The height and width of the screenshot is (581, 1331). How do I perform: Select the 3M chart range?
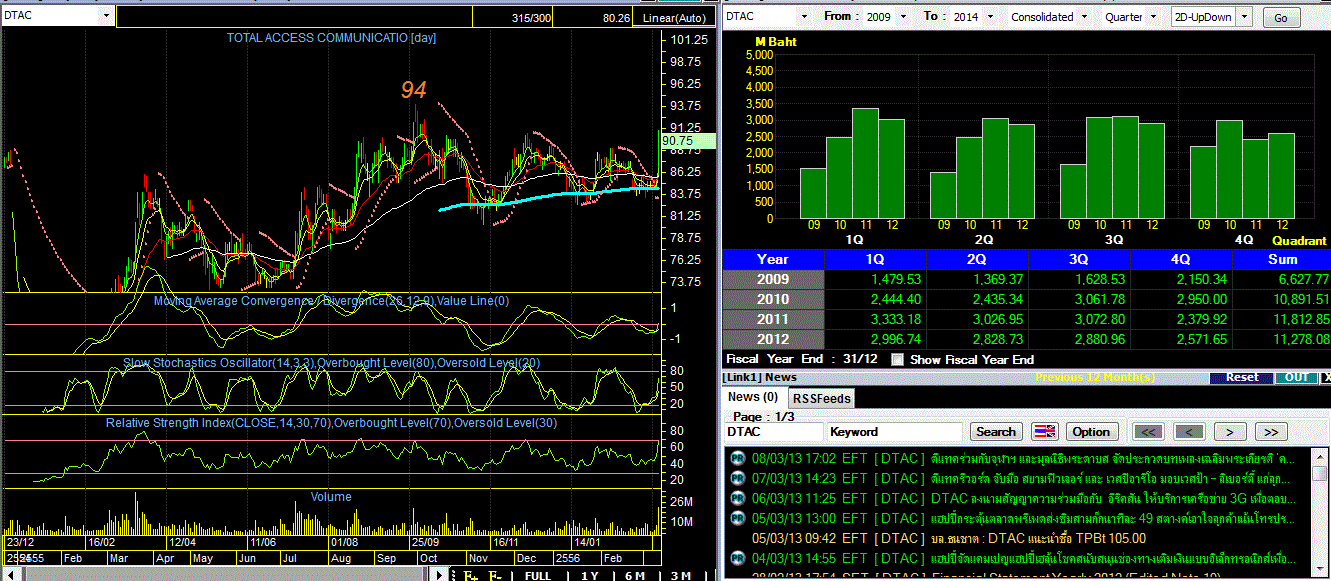(680, 575)
